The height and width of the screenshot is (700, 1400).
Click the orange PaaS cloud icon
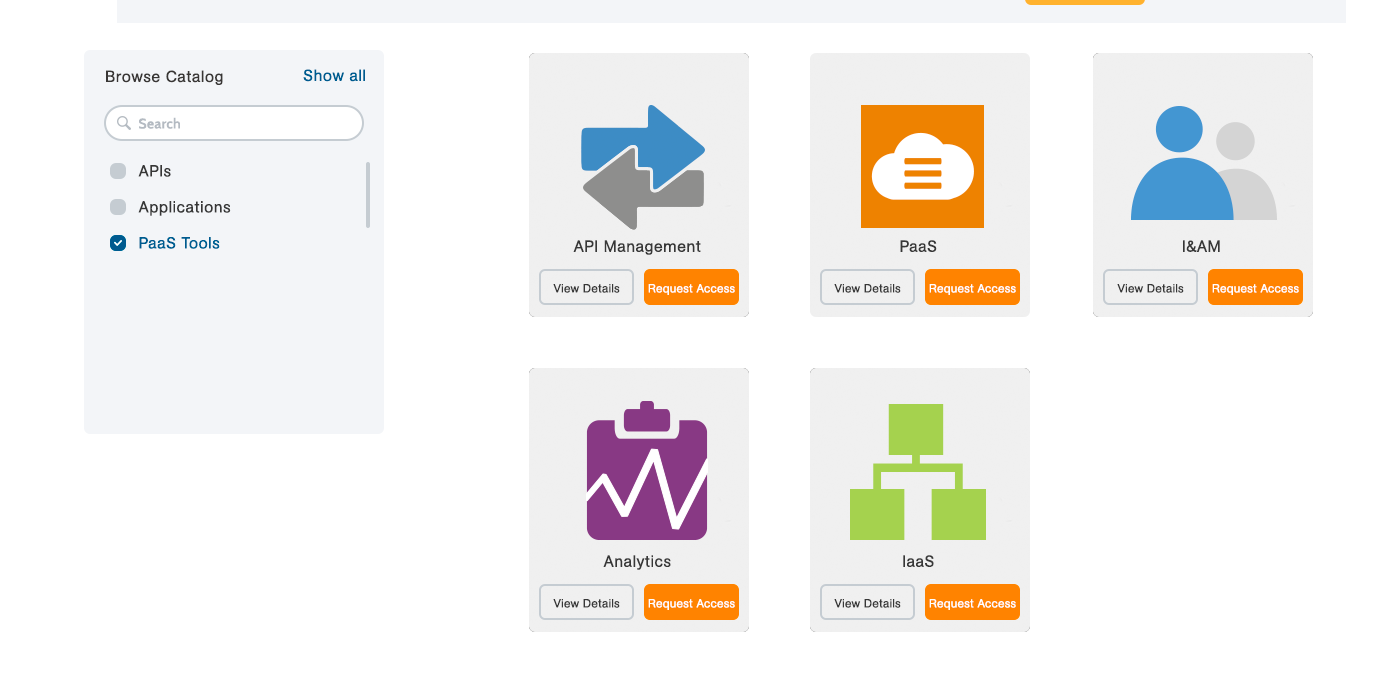(922, 166)
